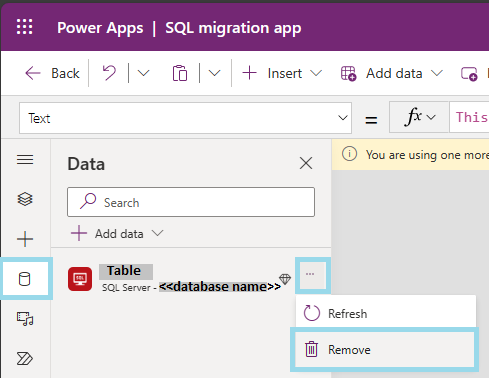Open the Media icon in left rail
Viewport: 489px width, 378px height.
25,319
